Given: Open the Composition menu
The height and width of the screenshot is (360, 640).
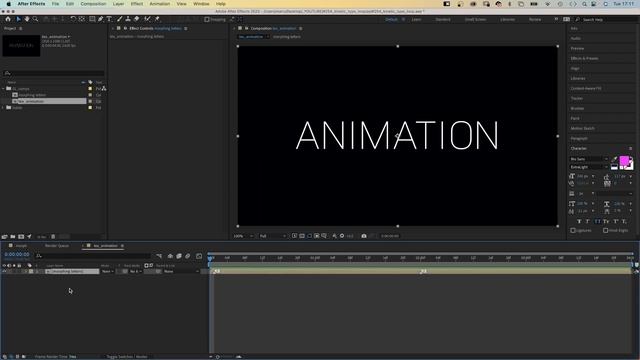Looking at the screenshot, I should pos(93,4).
